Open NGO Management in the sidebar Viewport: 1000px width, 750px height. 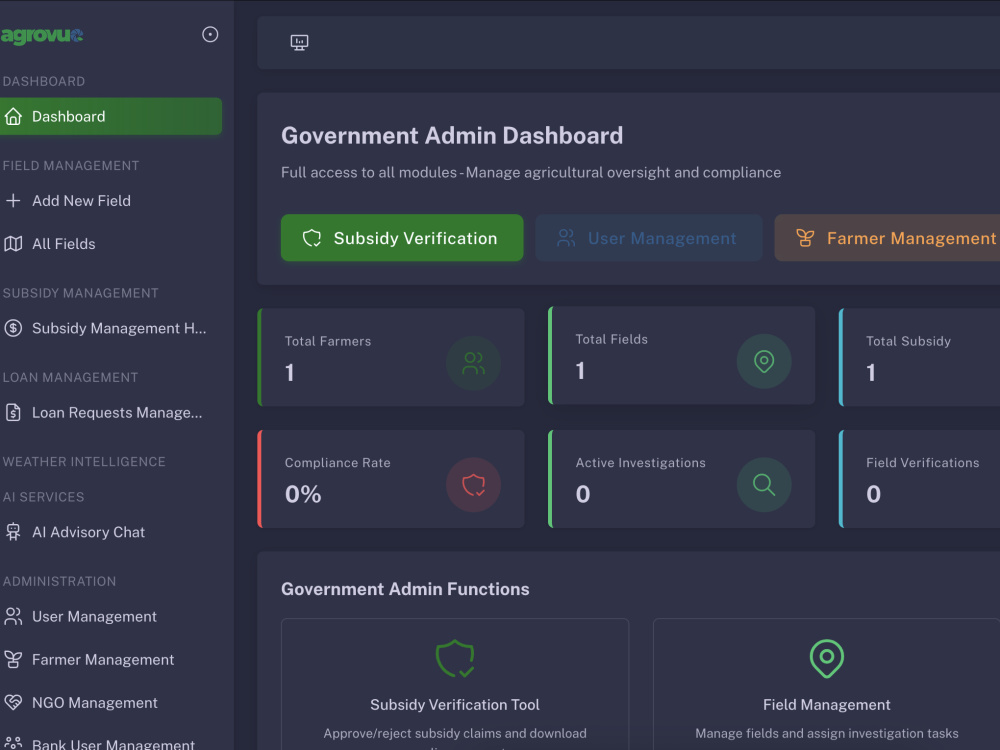111,703
